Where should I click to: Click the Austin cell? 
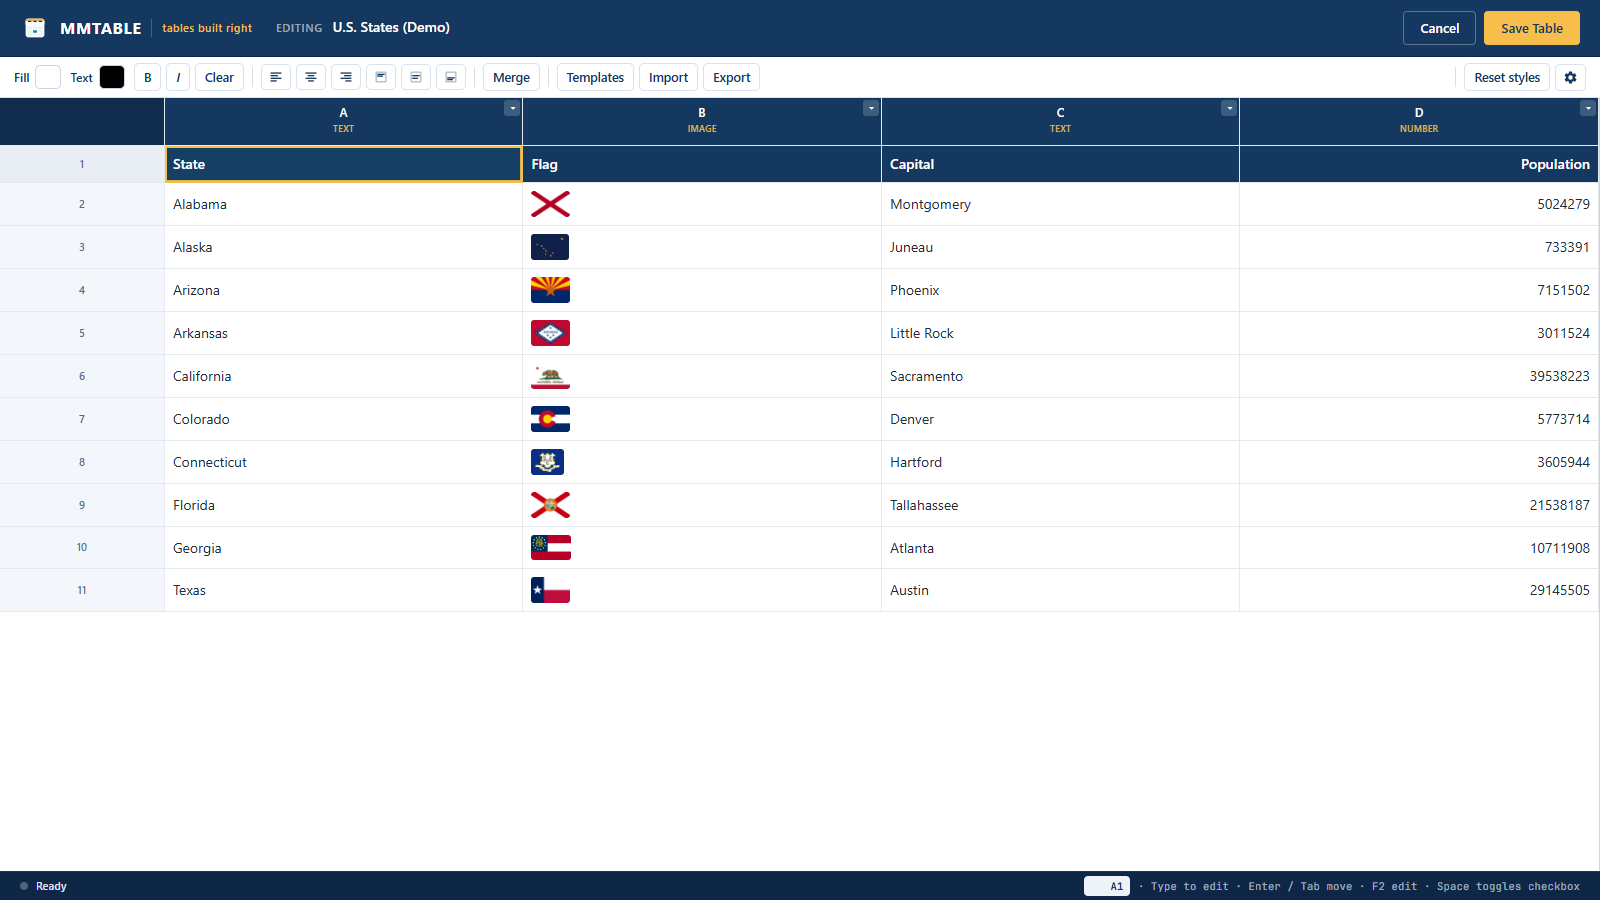click(x=1060, y=590)
